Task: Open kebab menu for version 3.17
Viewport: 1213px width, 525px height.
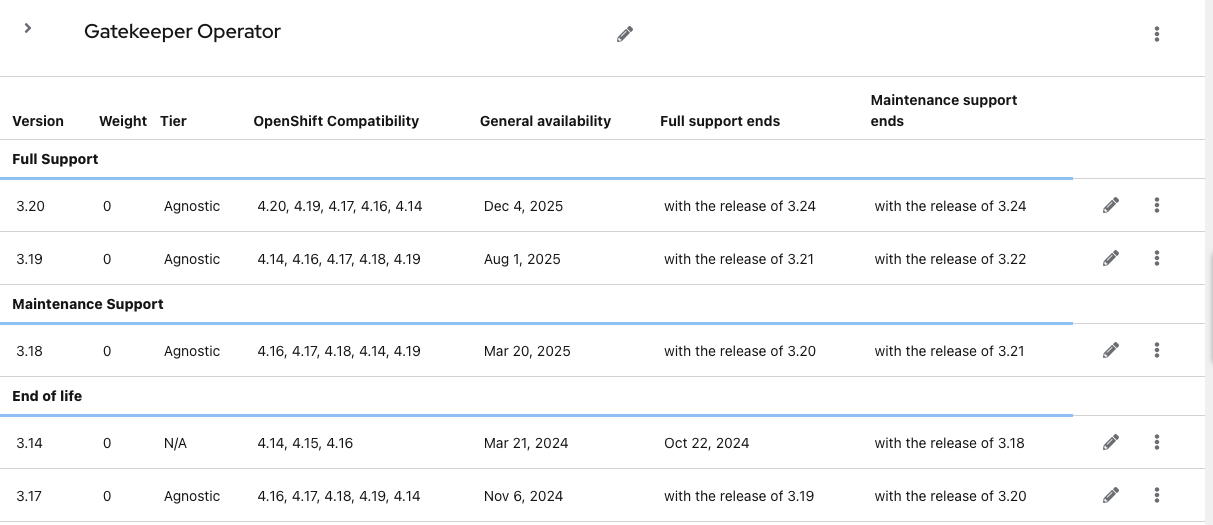Action: click(1157, 495)
